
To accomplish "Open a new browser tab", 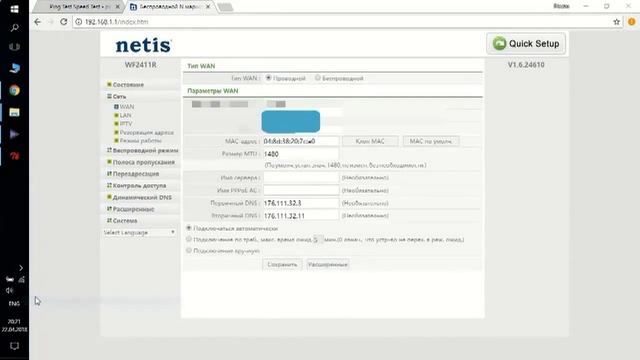I will (226, 7).
